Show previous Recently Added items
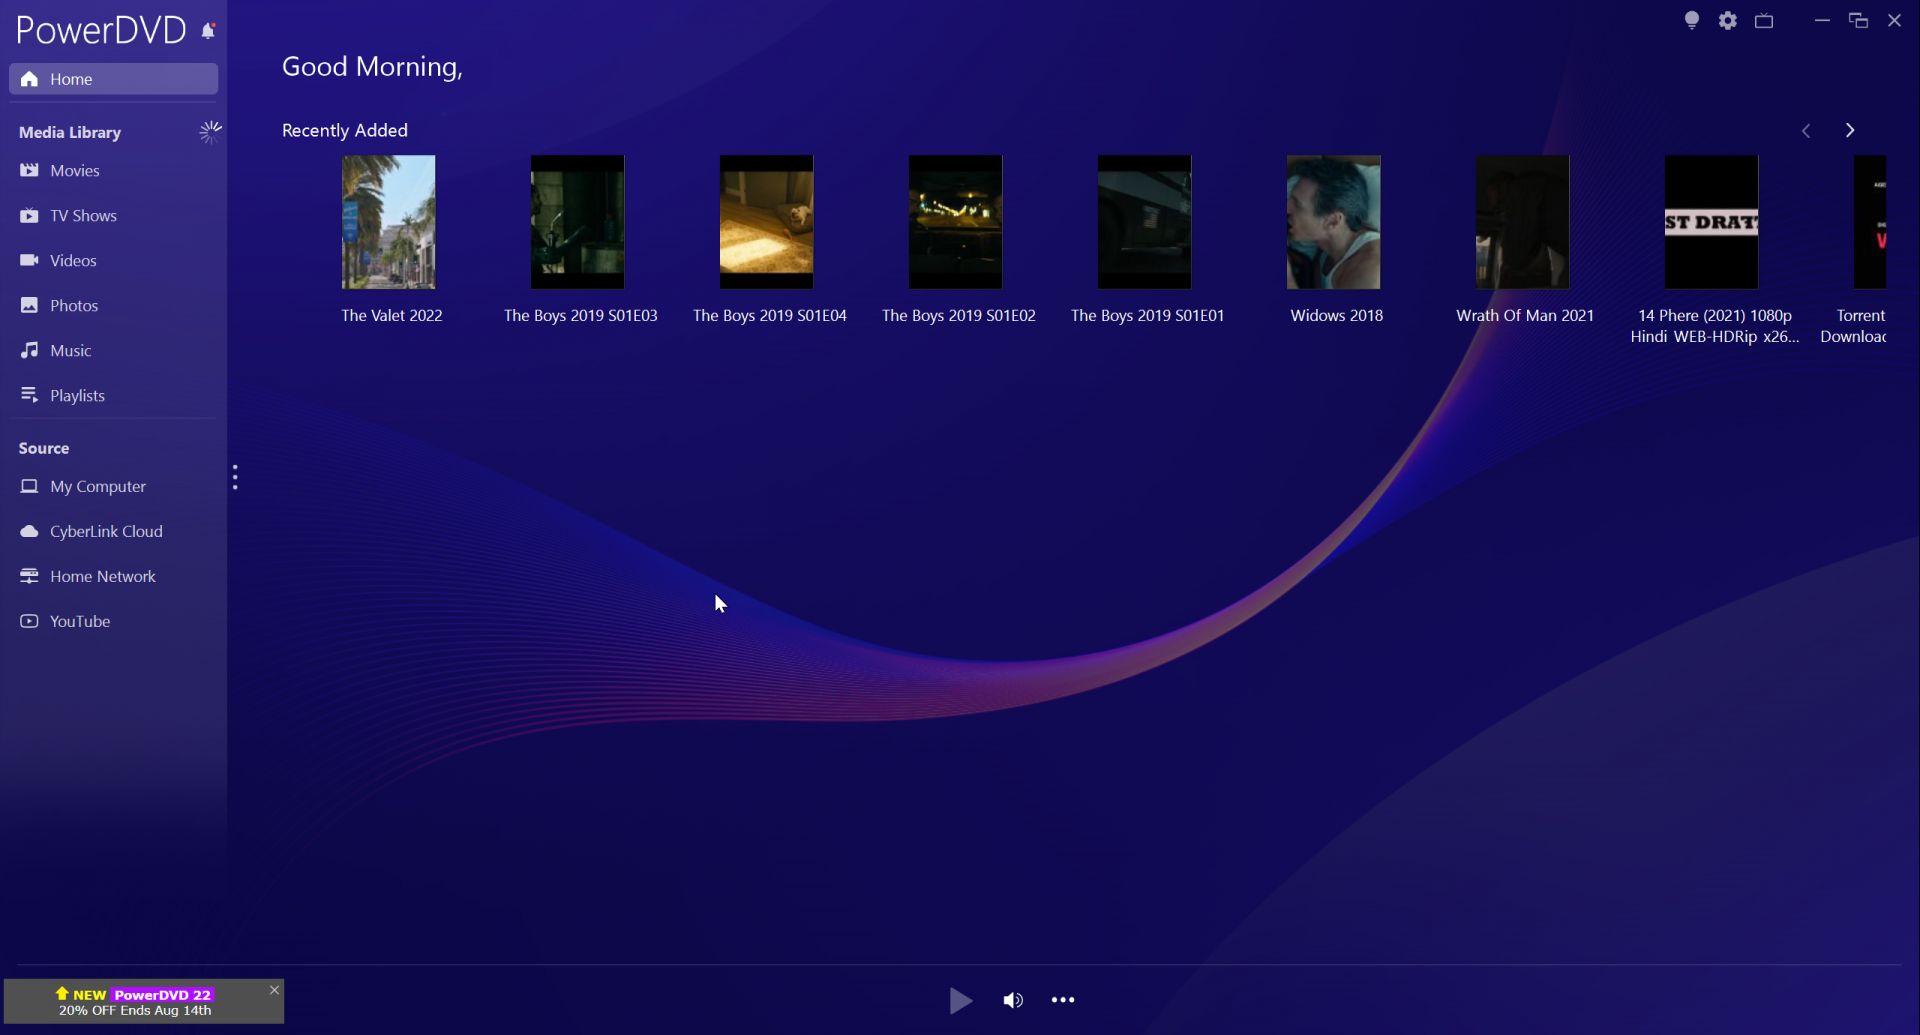 click(1806, 131)
